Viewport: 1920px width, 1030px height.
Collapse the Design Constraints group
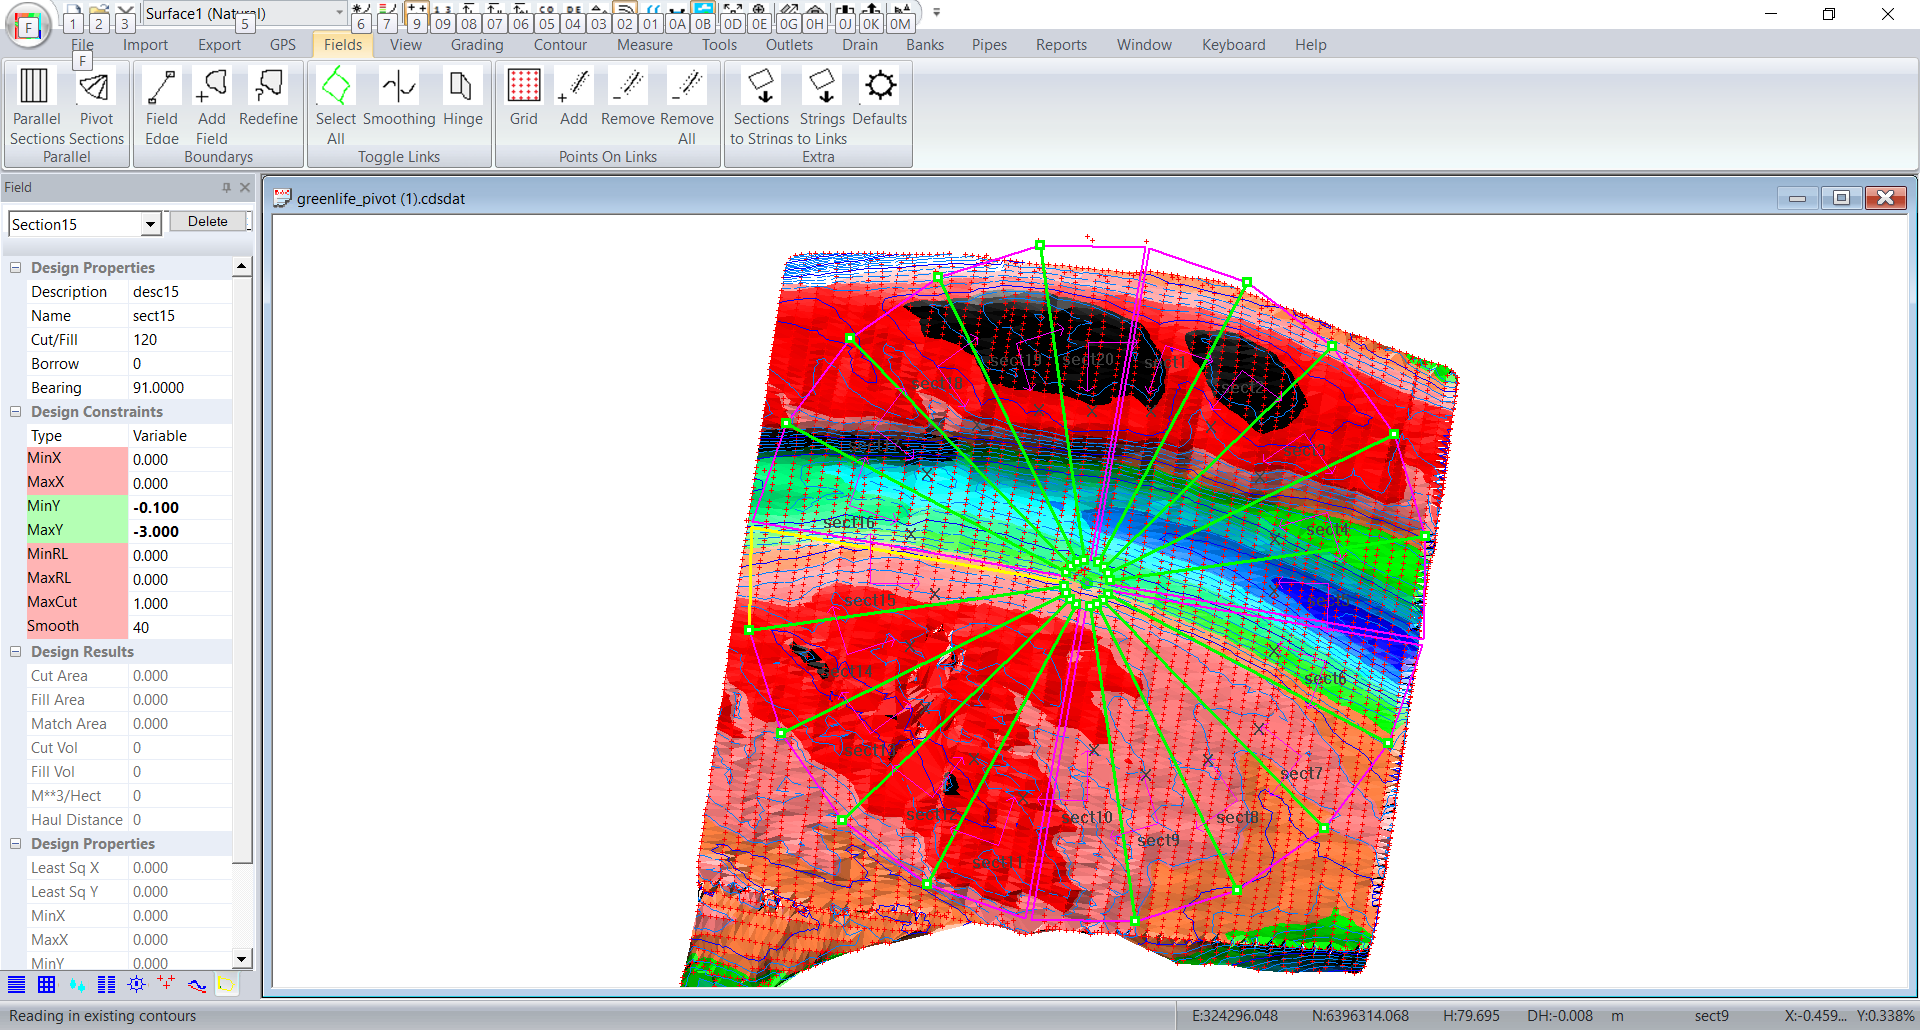[x=16, y=412]
